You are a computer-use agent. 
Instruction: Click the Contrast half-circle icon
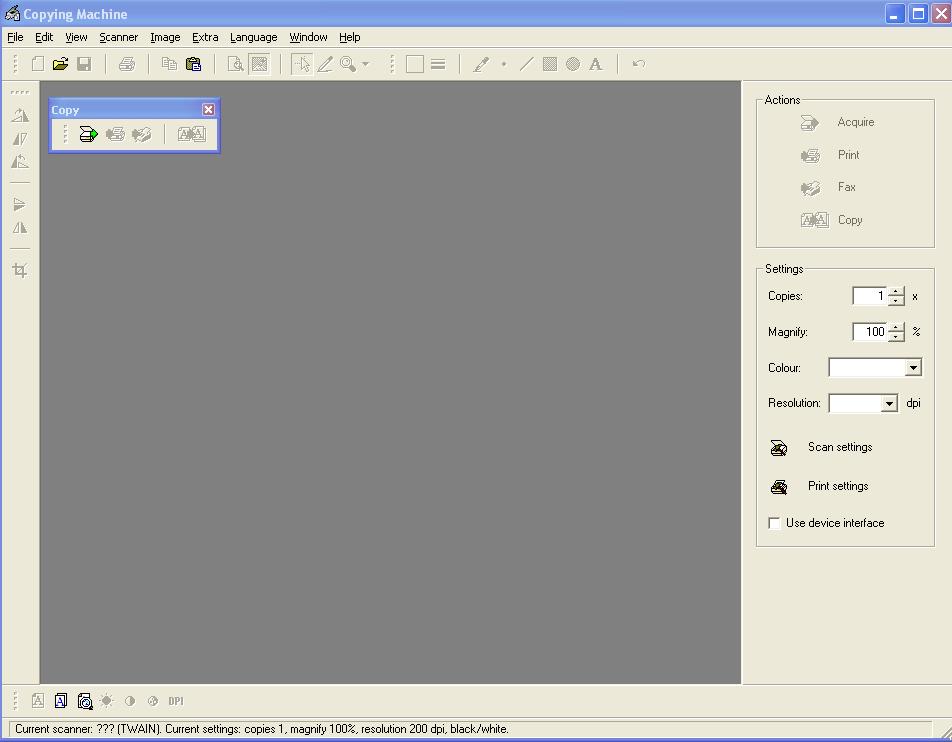pos(130,701)
